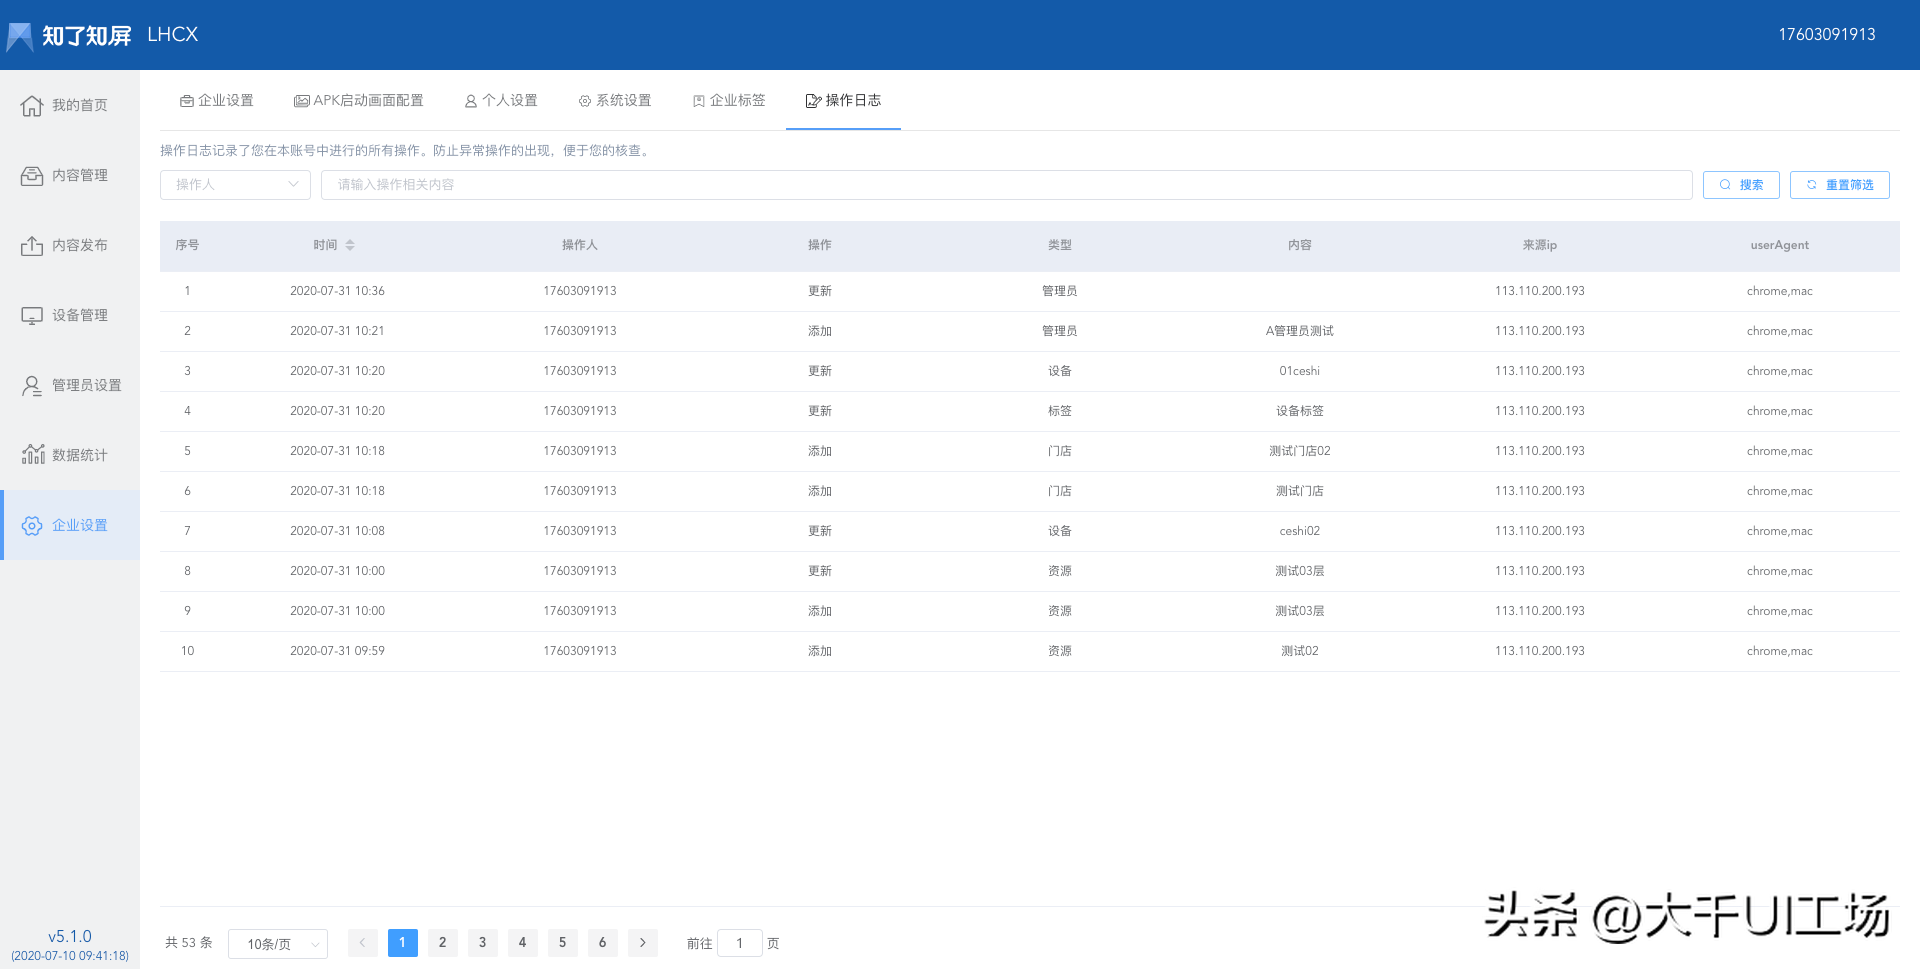The height and width of the screenshot is (969, 1920).
Task: Open 管理员设置 user icon in sidebar
Action: point(32,385)
